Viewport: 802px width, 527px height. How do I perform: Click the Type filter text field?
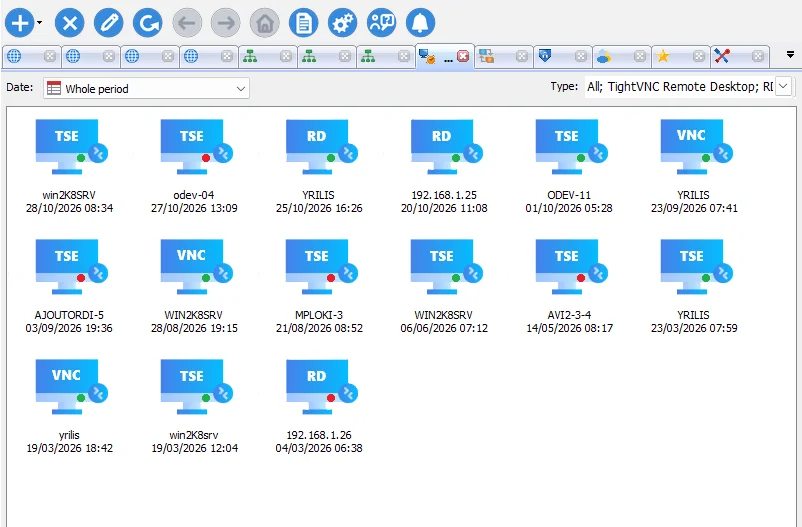tap(680, 86)
